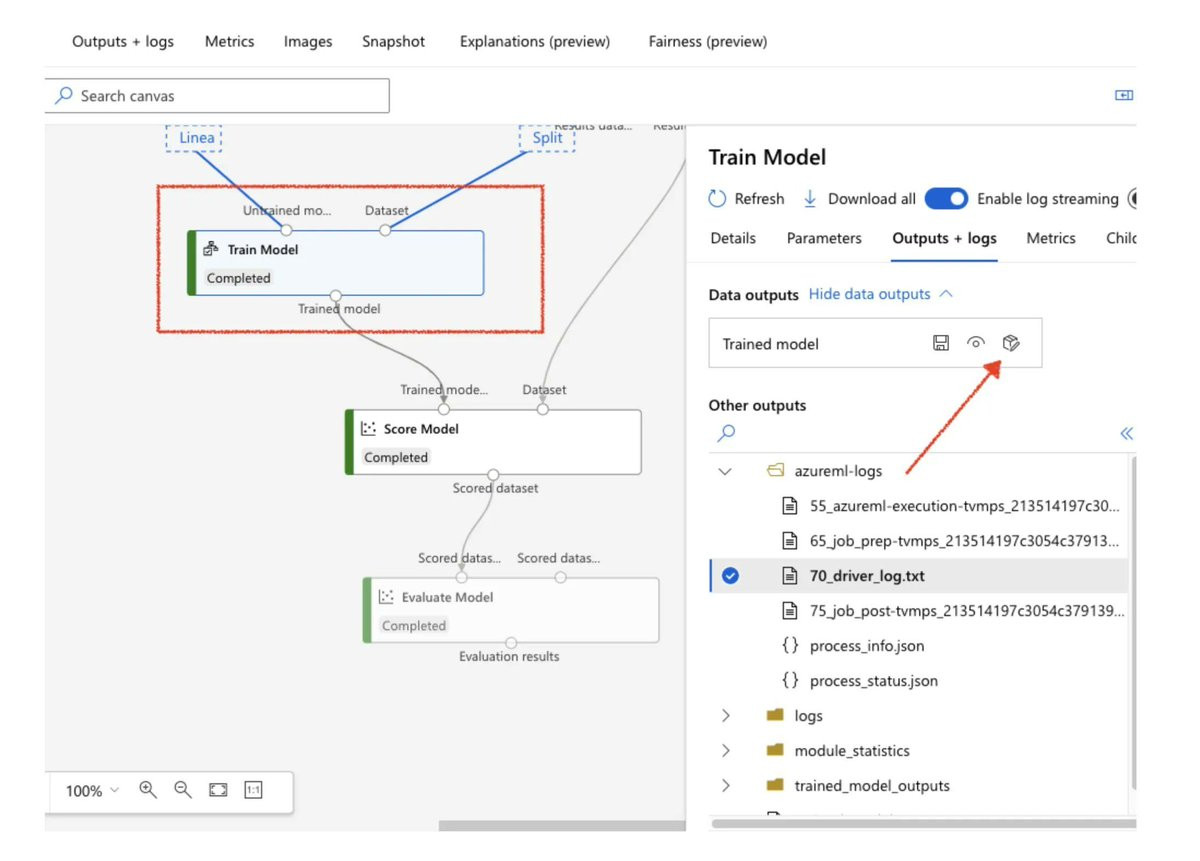Image resolution: width=1200 pixels, height=861 pixels.
Task: Click the azureml-logs folder name
Action: [x=838, y=471]
